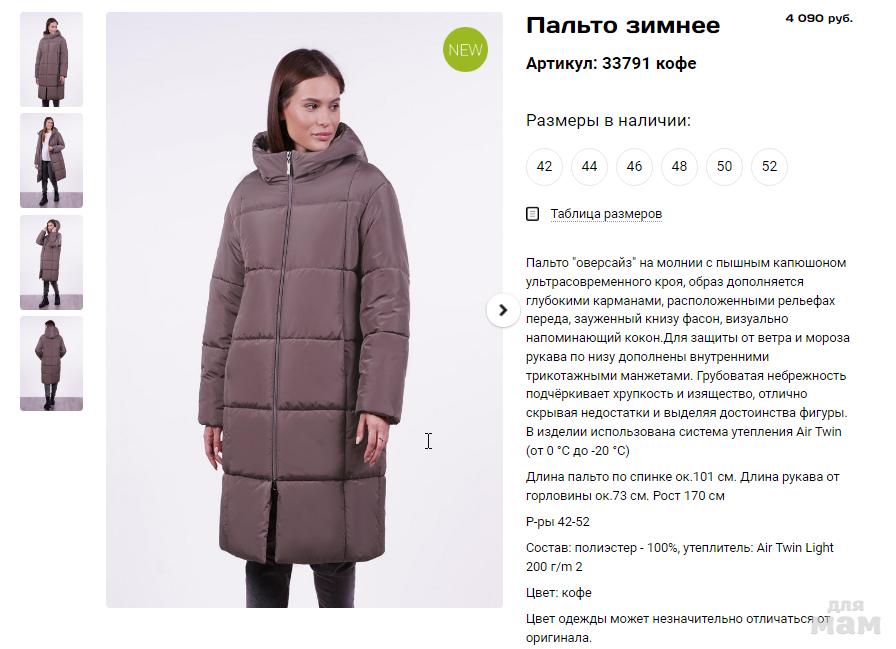Select size 46
This screenshot has width=896, height=649.
[634, 167]
